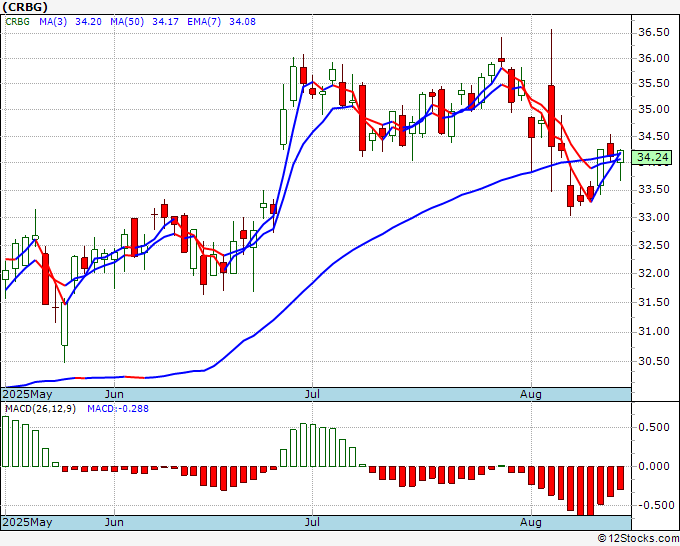Click the MA(50) value 34.17

(x=165, y=21)
